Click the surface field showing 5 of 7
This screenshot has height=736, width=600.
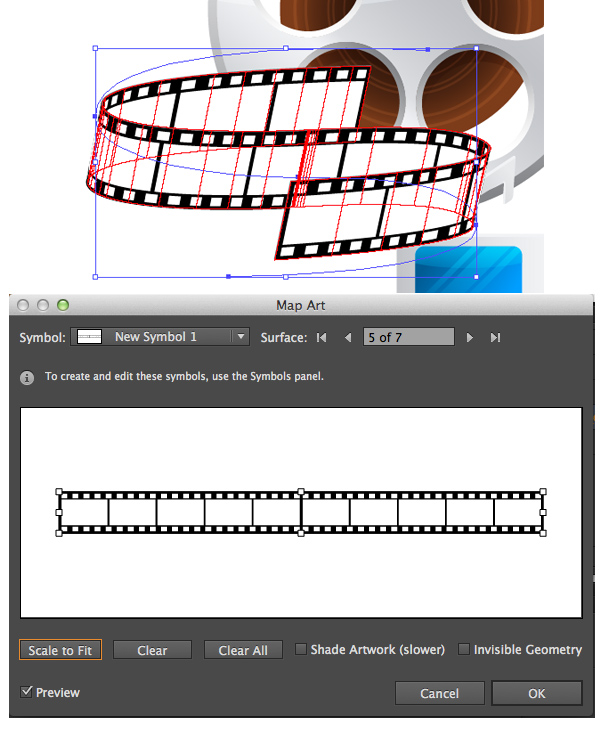408,337
